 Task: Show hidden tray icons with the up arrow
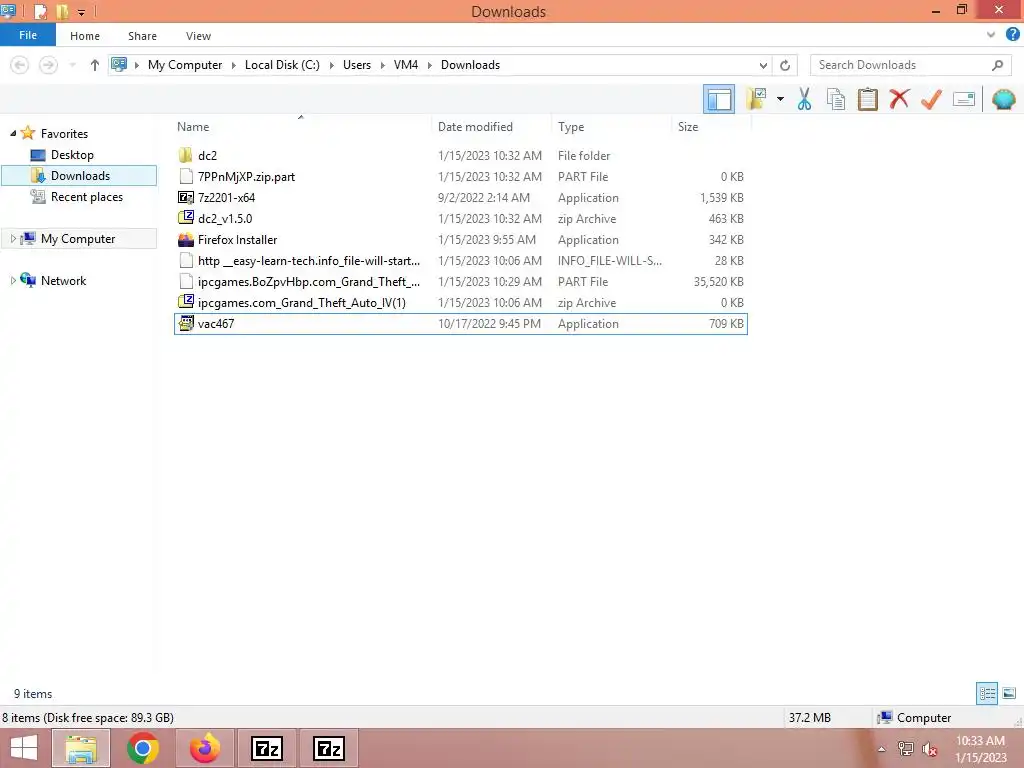[882, 748]
